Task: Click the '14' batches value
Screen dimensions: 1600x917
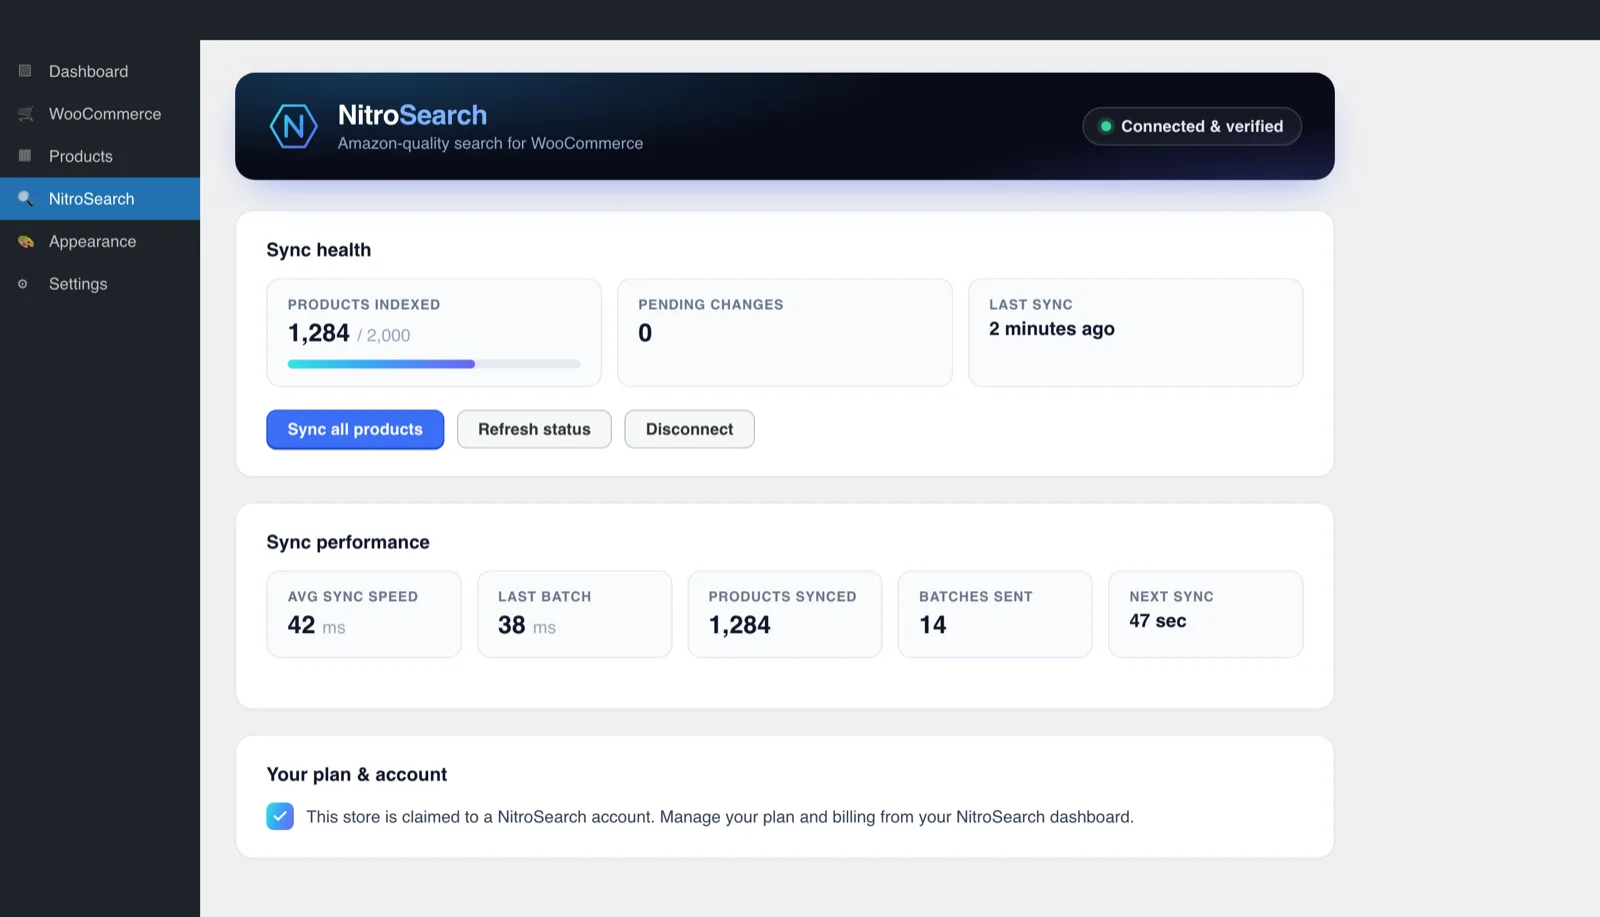Action: 933,625
